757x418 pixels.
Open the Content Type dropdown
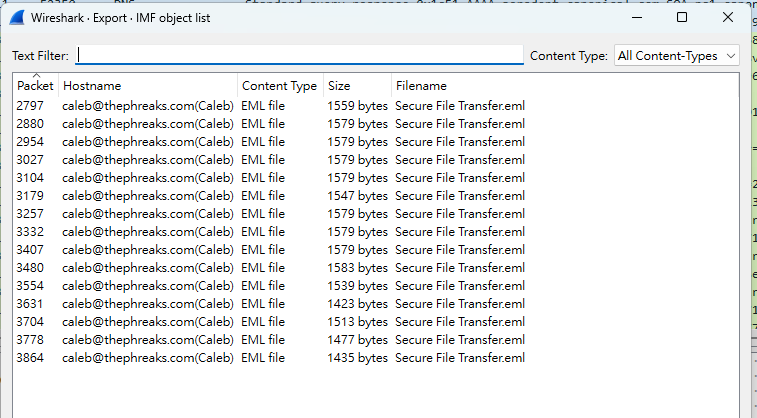tap(677, 56)
